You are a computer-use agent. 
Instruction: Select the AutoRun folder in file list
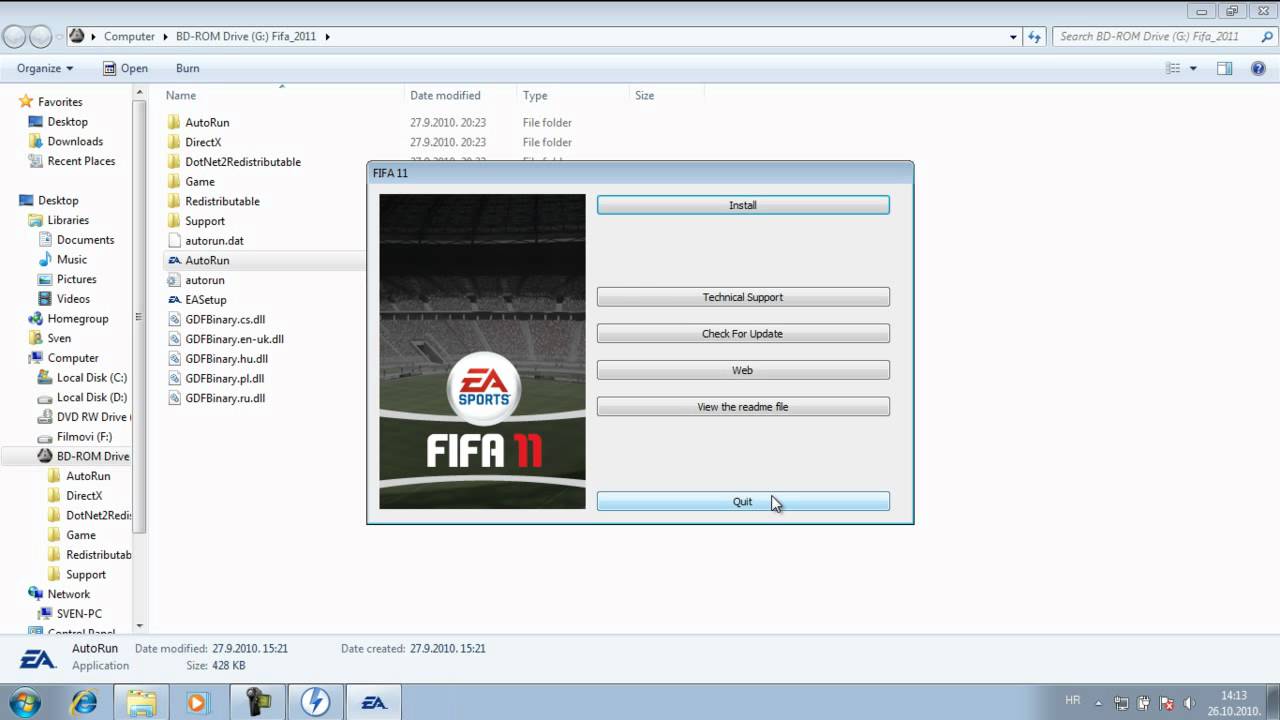click(207, 122)
